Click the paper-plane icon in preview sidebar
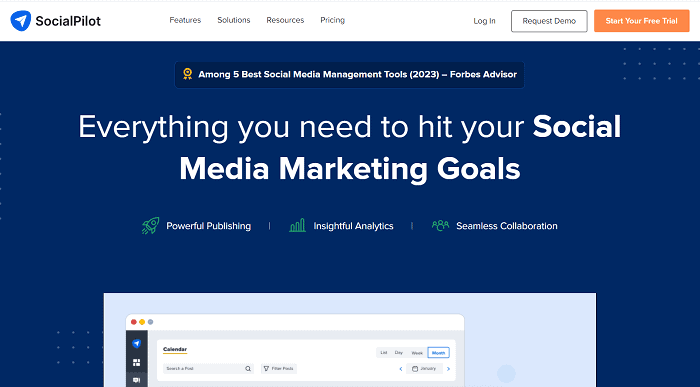The width and height of the screenshot is (700, 387). (x=137, y=343)
